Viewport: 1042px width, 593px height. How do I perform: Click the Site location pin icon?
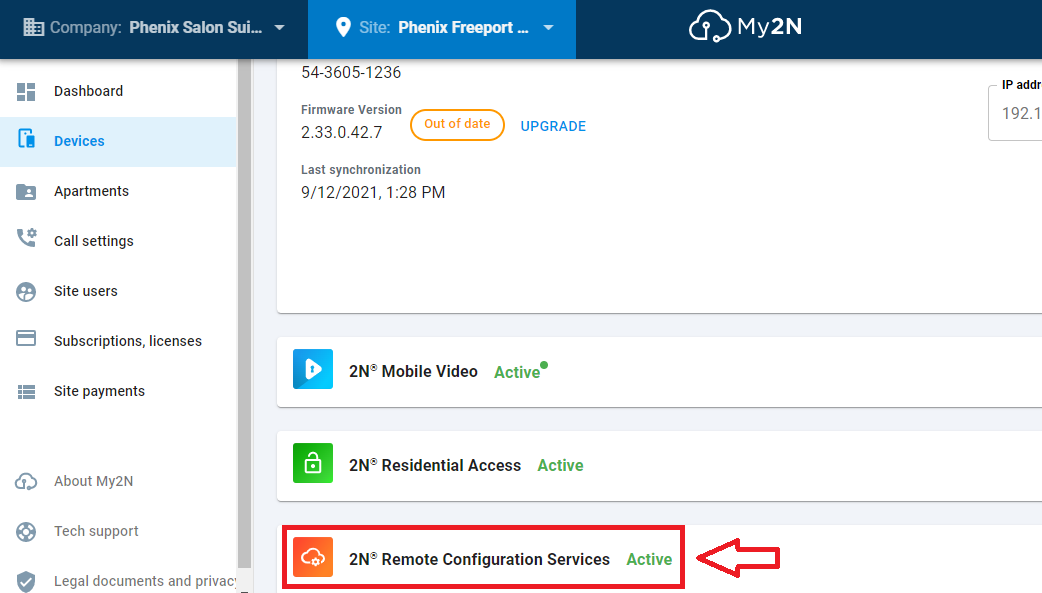tap(343, 27)
